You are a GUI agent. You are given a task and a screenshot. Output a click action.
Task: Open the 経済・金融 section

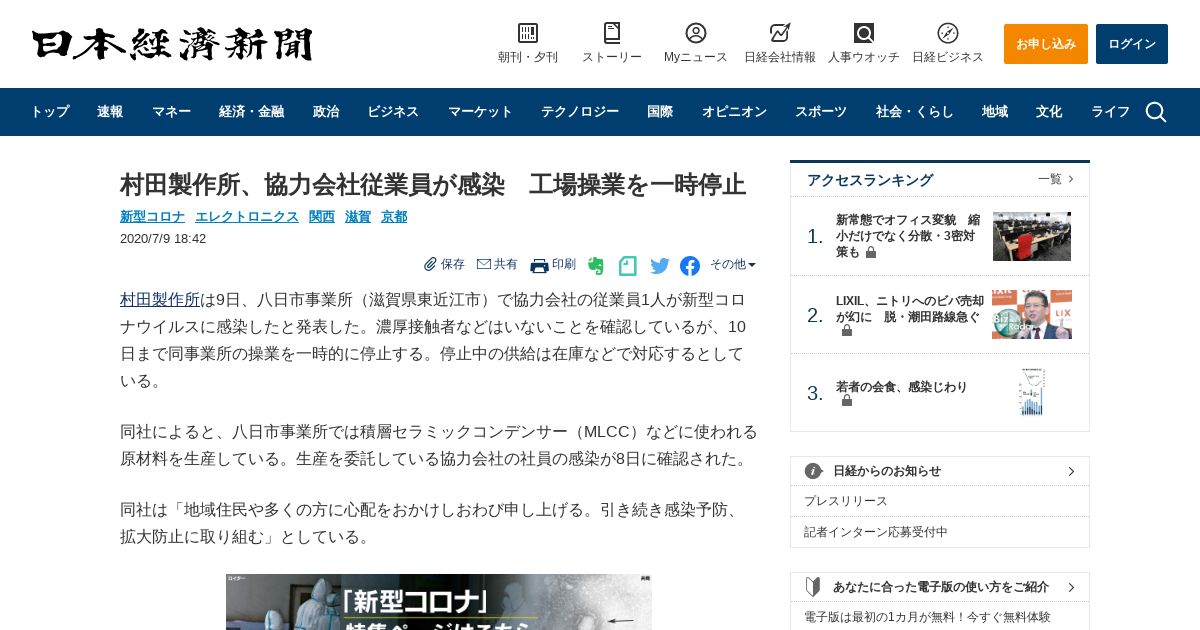pyautogui.click(x=251, y=112)
